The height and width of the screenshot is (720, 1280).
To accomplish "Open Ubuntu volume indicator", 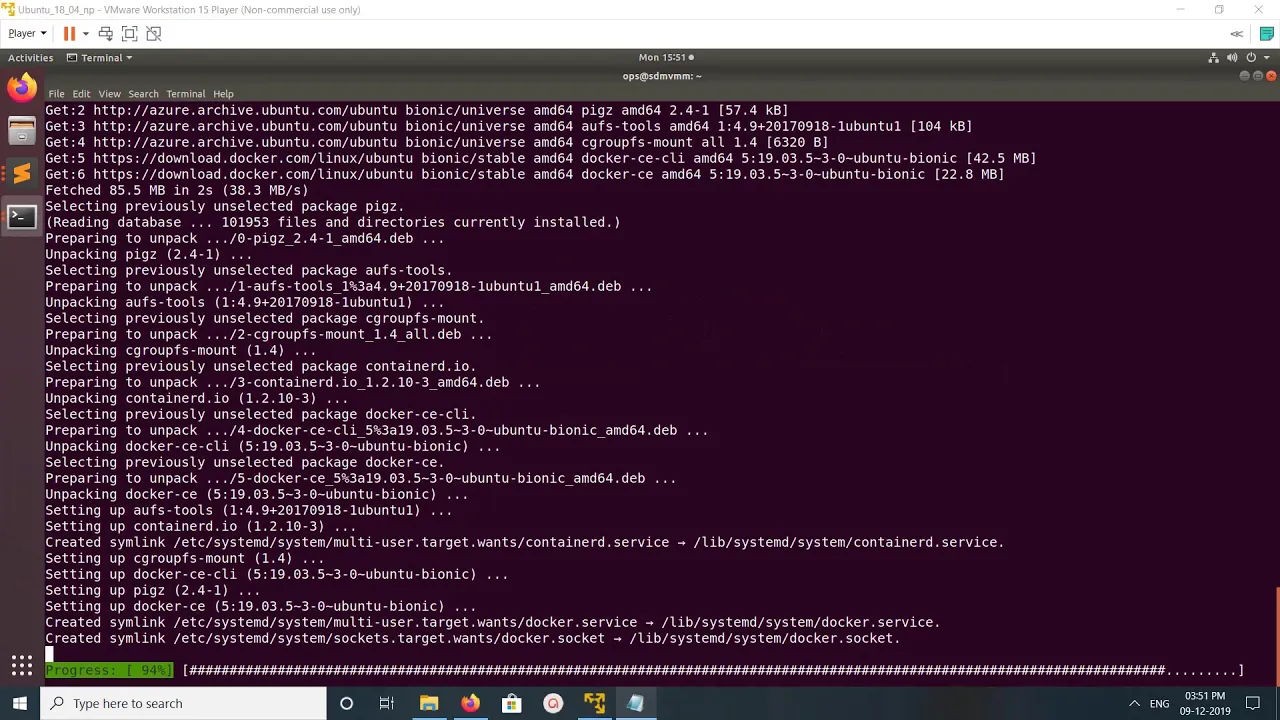I will click(1232, 58).
